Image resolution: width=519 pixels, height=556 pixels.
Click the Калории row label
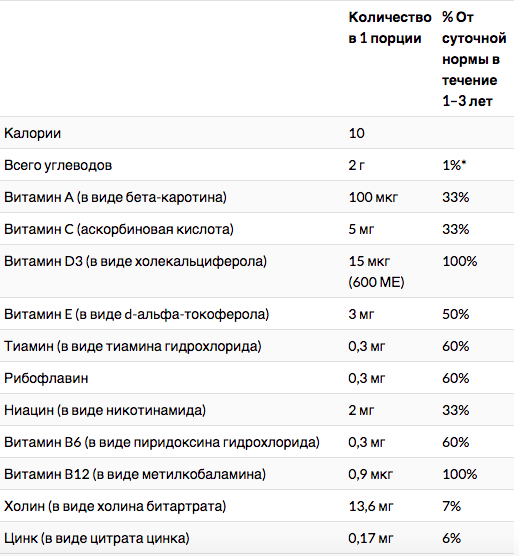click(32, 133)
